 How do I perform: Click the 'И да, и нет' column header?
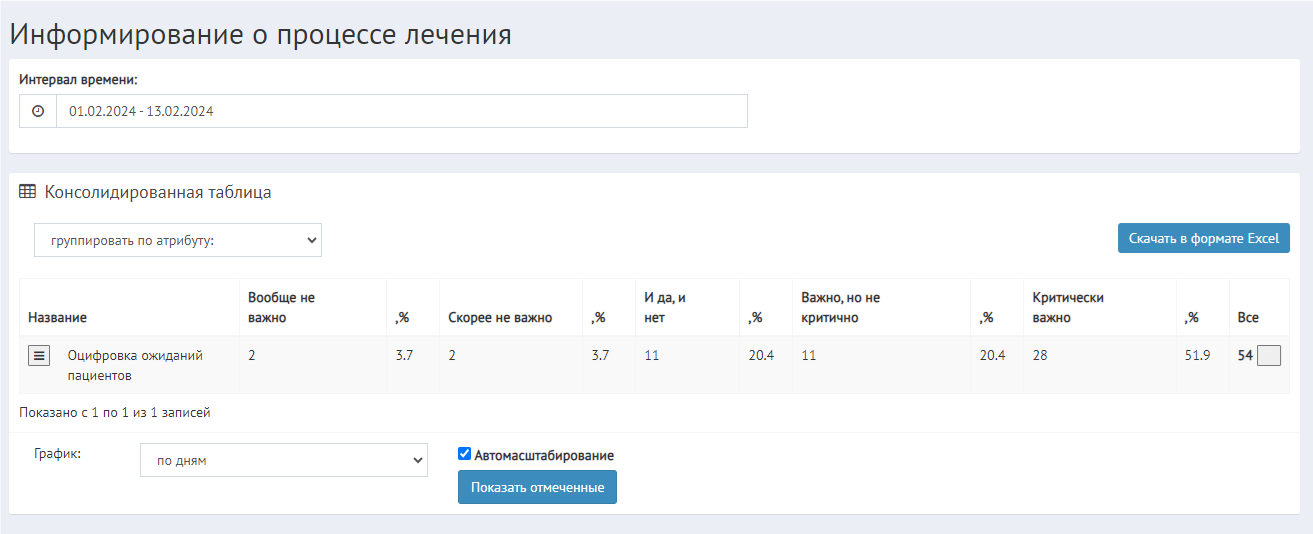pos(665,307)
